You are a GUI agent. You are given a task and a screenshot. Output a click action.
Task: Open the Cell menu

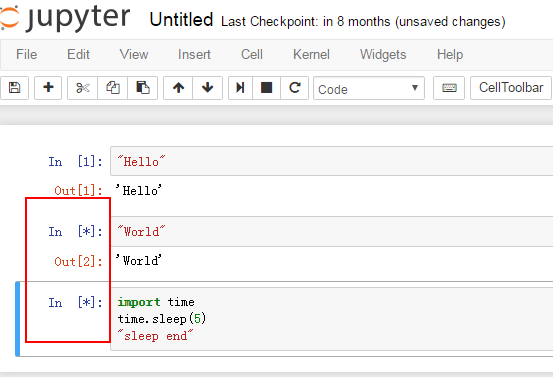coord(252,55)
